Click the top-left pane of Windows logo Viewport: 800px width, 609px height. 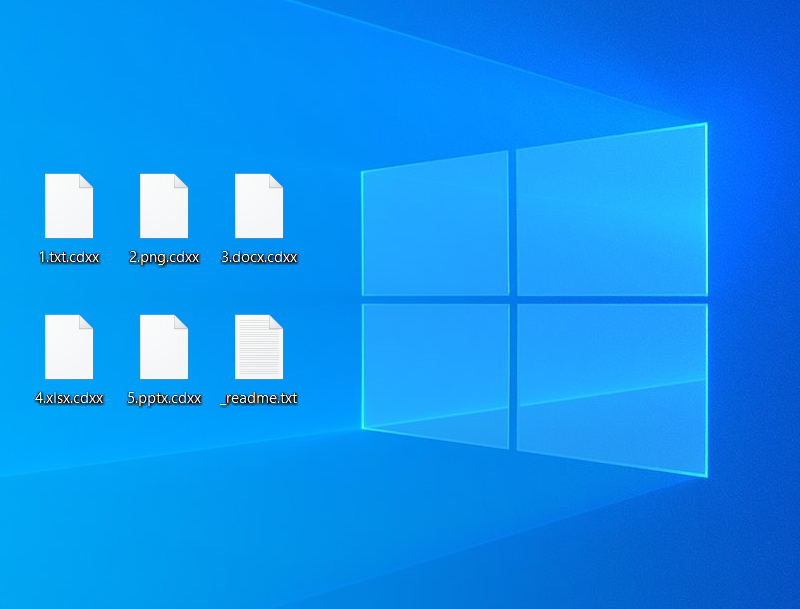[x=435, y=226]
